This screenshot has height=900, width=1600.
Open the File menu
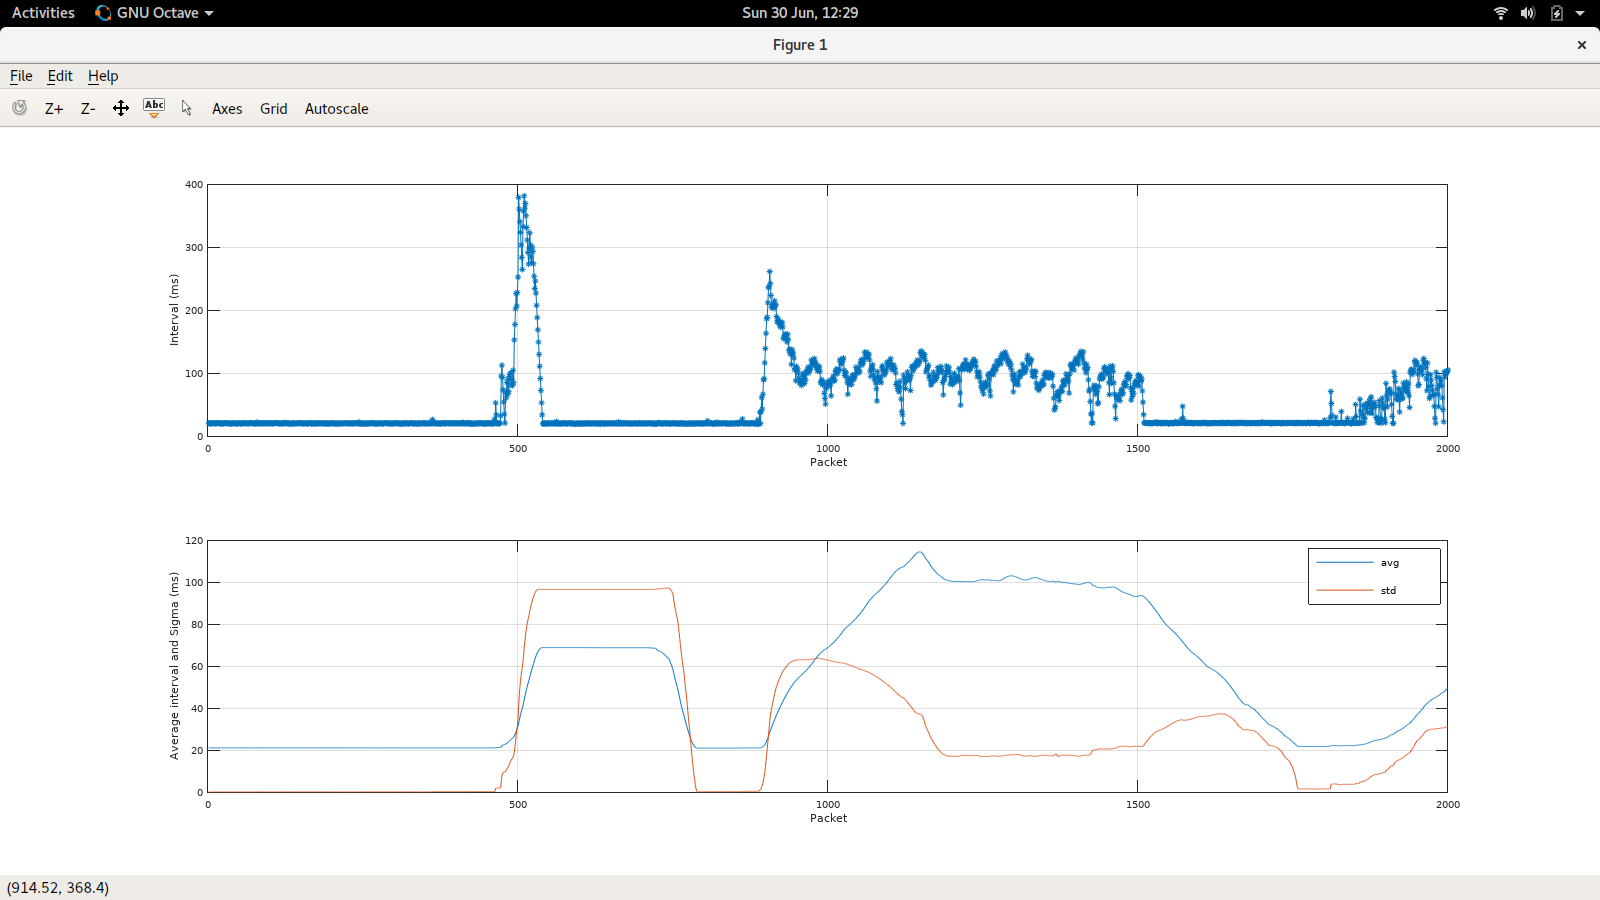[21, 76]
